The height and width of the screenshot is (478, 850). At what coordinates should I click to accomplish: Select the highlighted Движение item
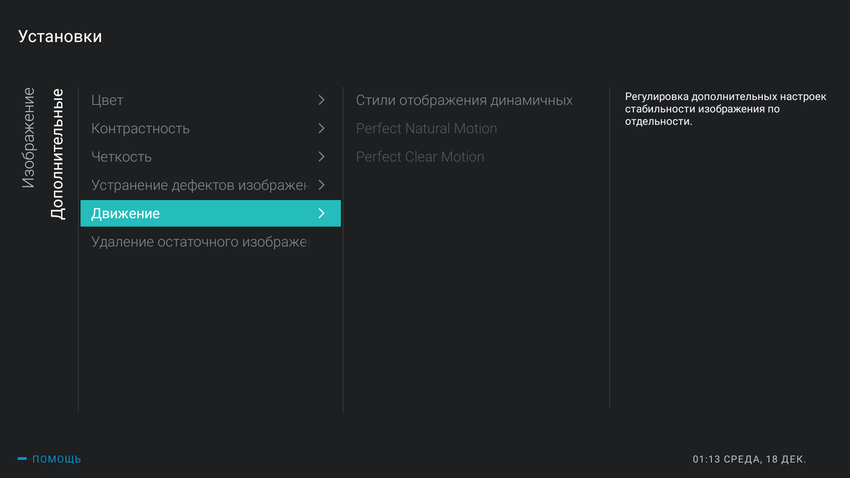(x=125, y=213)
